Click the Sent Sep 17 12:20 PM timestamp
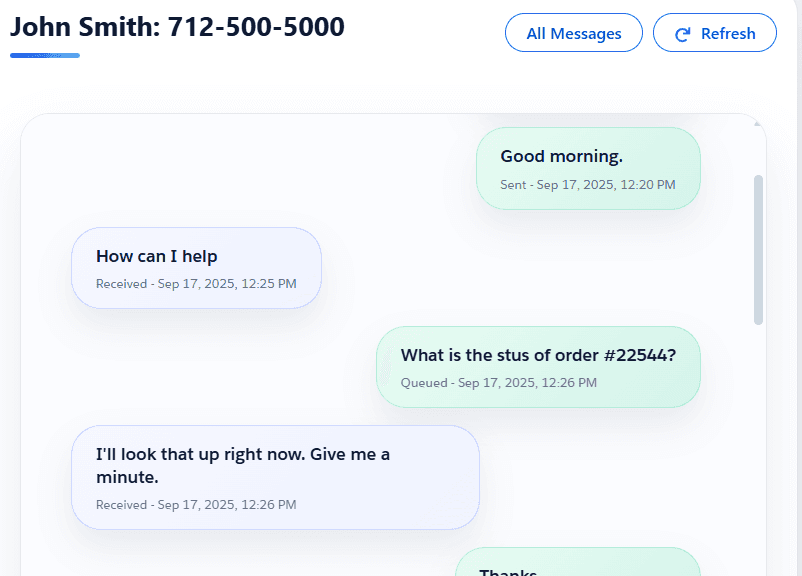 (588, 183)
